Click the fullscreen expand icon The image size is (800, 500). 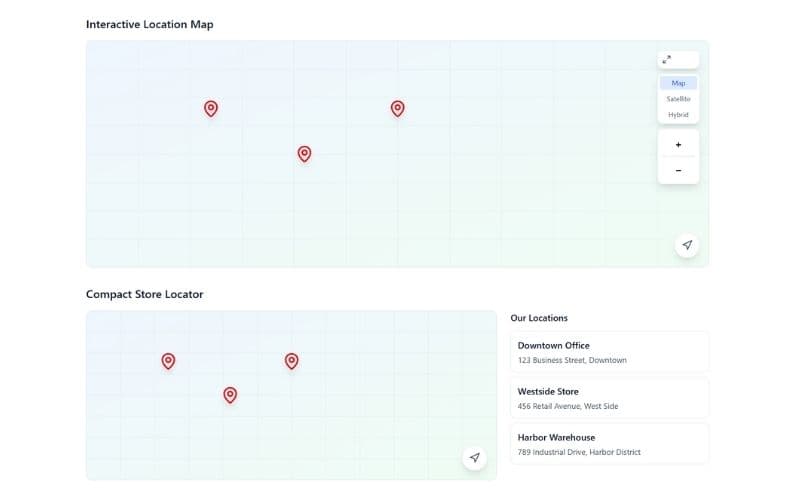[667, 60]
